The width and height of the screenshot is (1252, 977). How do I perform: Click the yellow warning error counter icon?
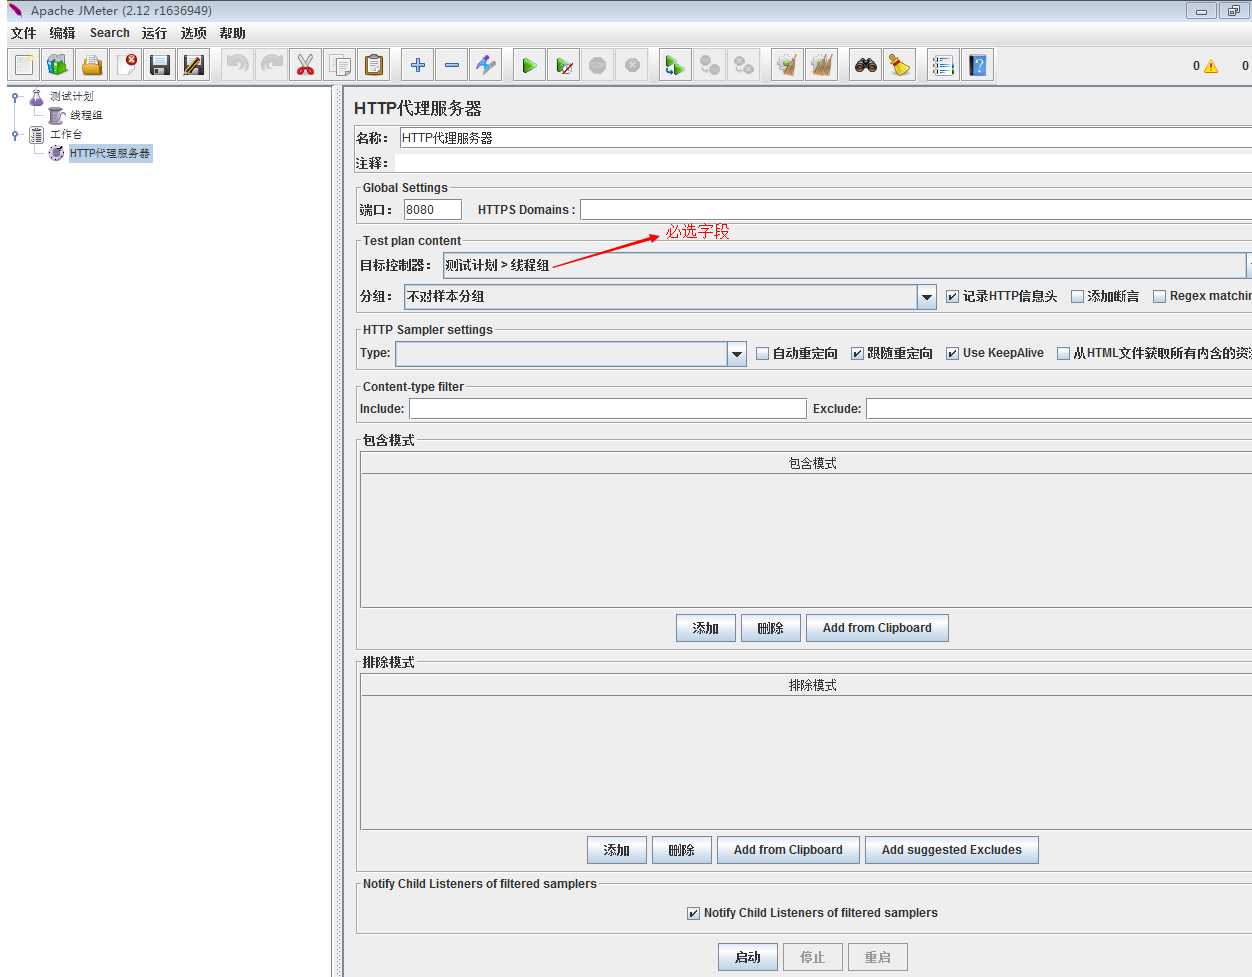pos(1211,66)
